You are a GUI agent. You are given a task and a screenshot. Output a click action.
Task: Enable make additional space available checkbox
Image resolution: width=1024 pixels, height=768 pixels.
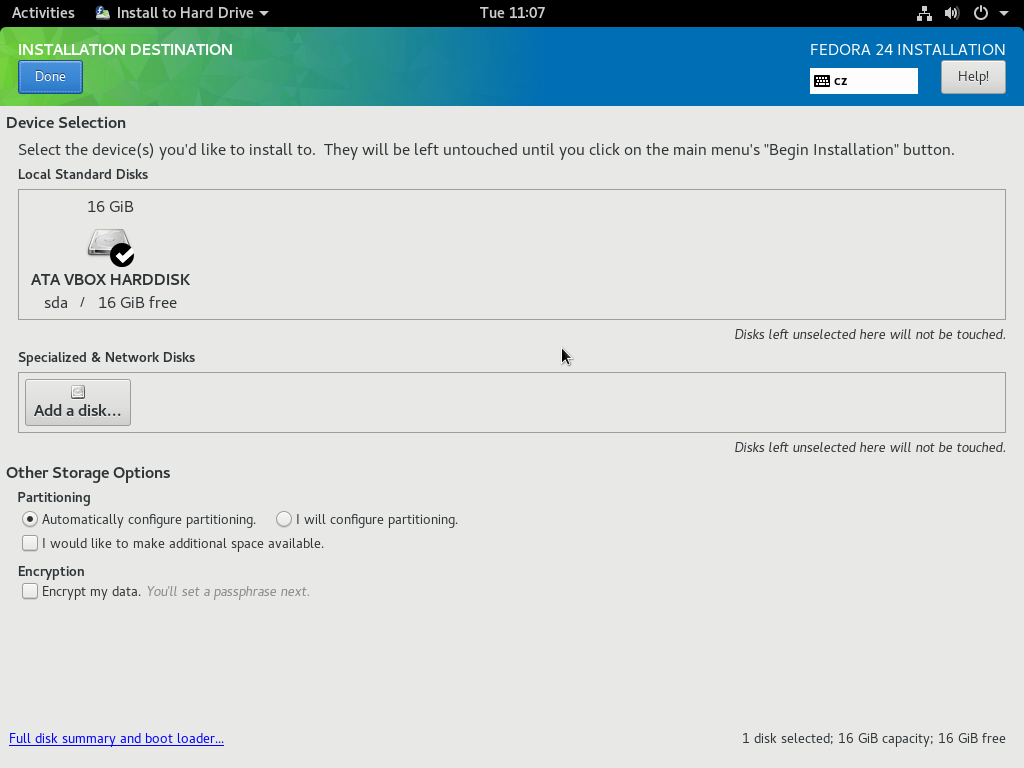pyautogui.click(x=31, y=543)
